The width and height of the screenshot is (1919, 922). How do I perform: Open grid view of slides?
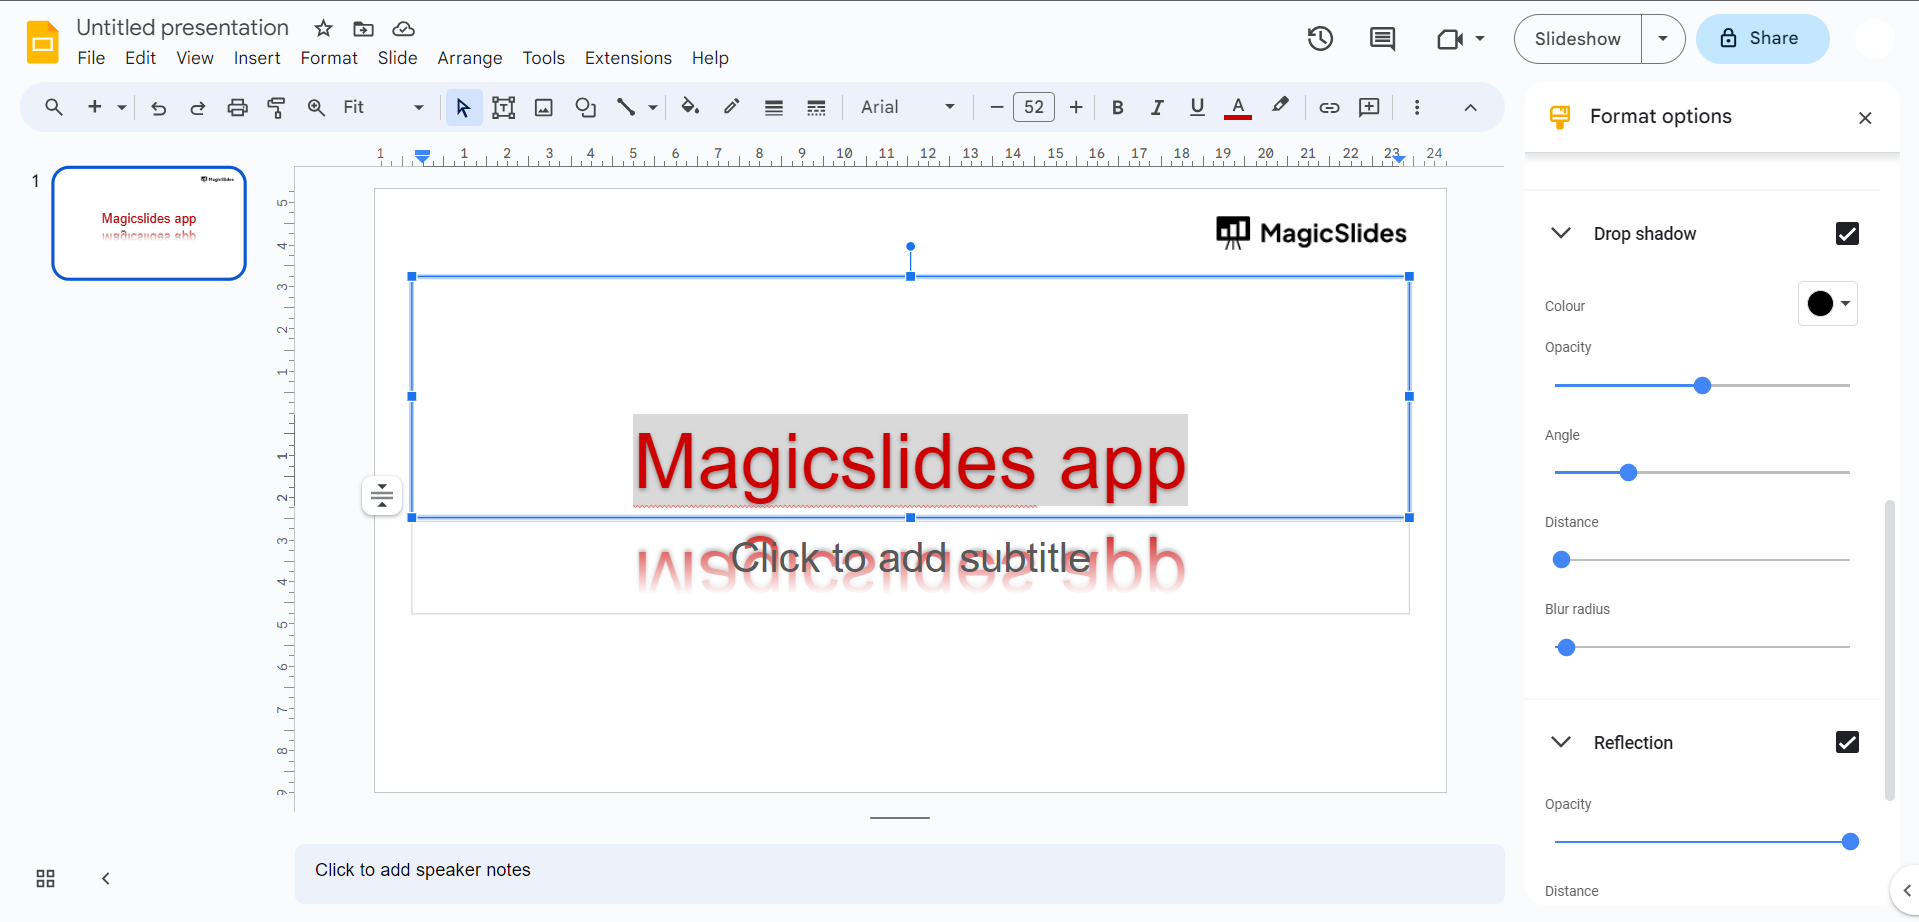coord(45,878)
